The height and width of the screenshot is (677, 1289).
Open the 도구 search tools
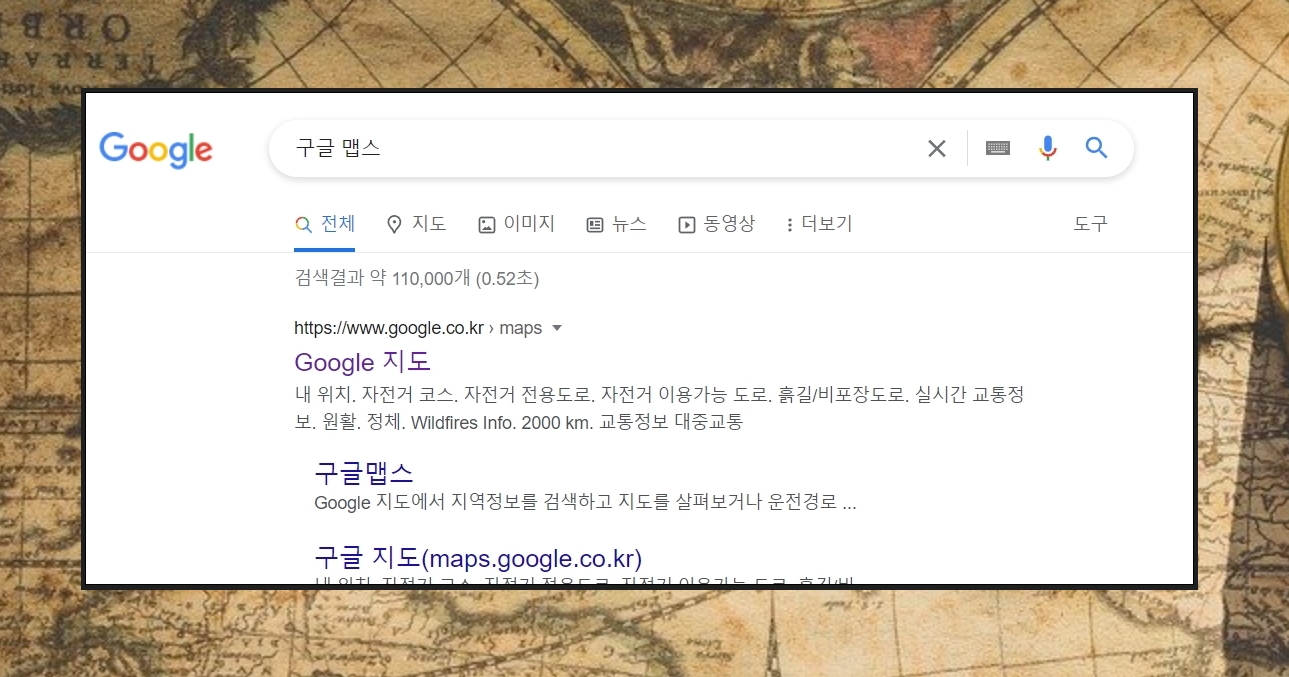pos(1090,224)
